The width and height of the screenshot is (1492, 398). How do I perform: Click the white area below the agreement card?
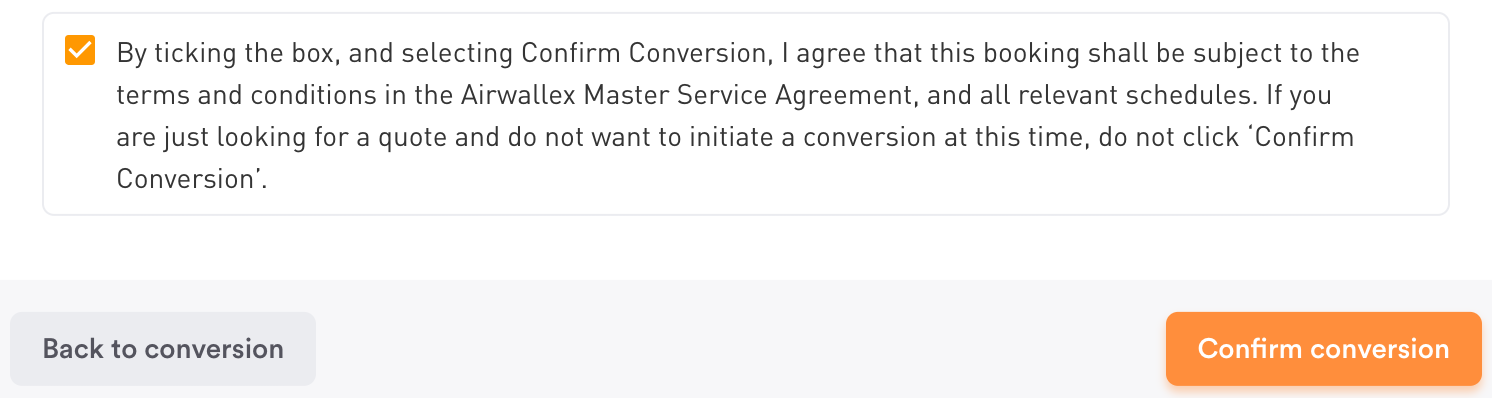tap(745, 247)
